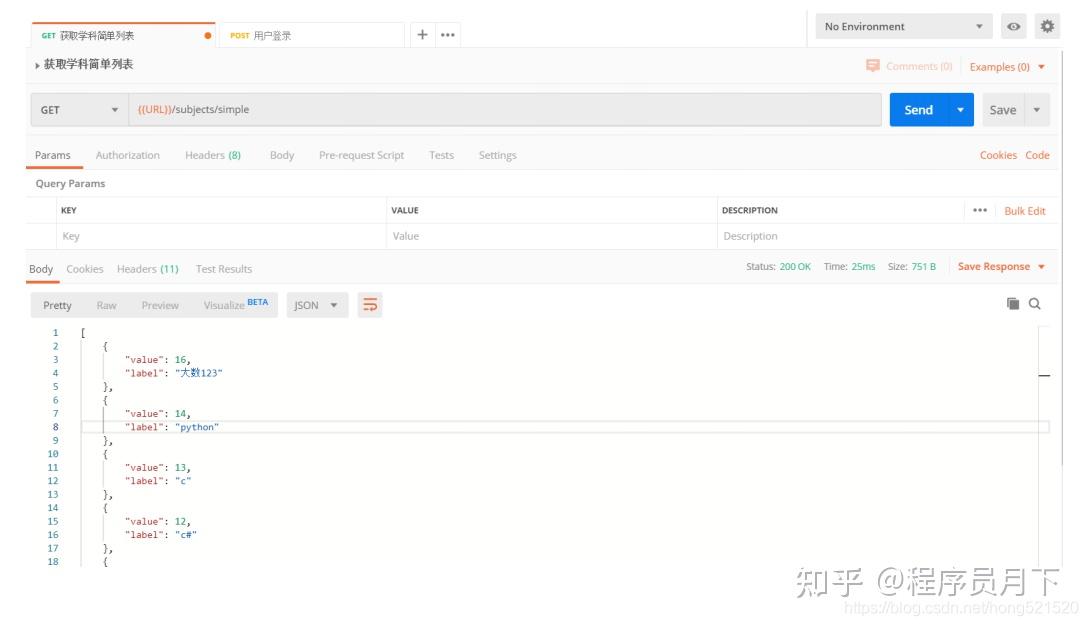This screenshot has width=1088, height=626.
Task: Click the blue Send button
Action: click(x=919, y=110)
